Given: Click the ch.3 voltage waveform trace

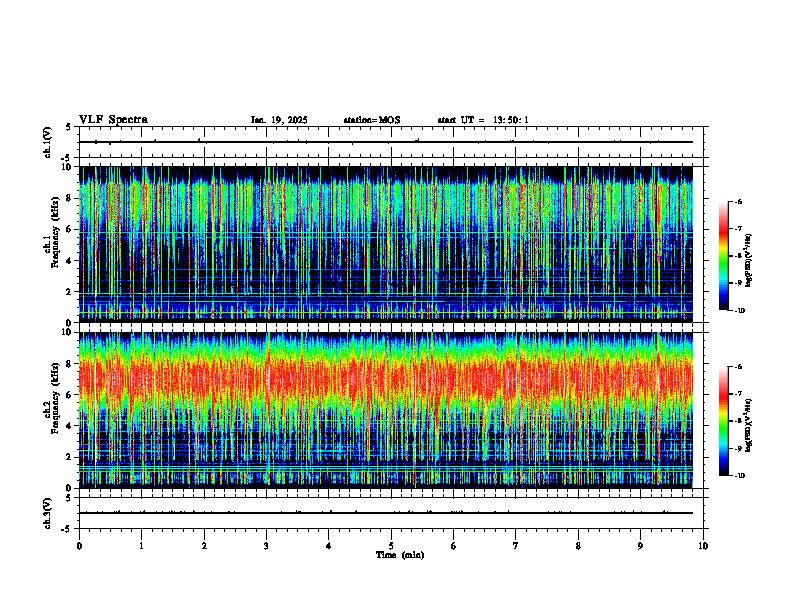Looking at the screenshot, I should tap(386, 513).
